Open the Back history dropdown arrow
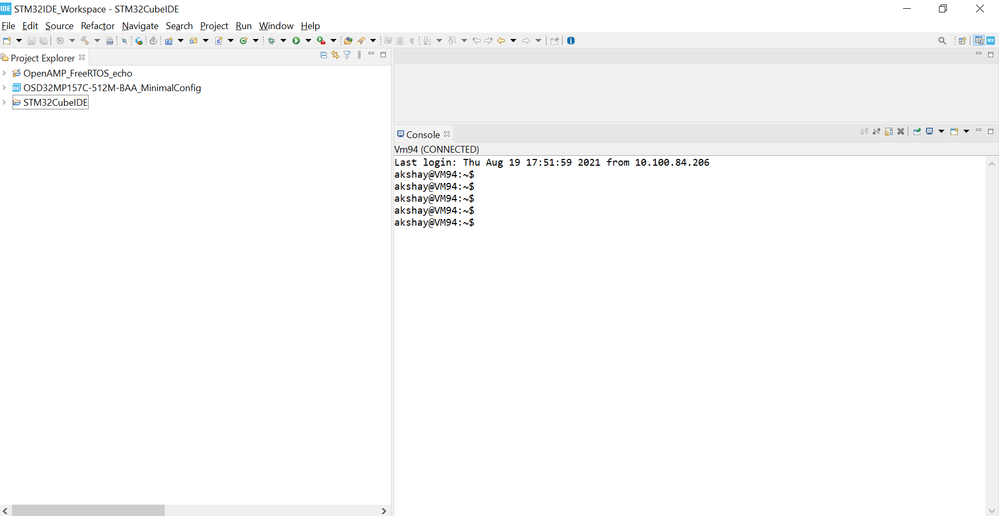Image resolution: width=999 pixels, height=516 pixels. [x=514, y=40]
